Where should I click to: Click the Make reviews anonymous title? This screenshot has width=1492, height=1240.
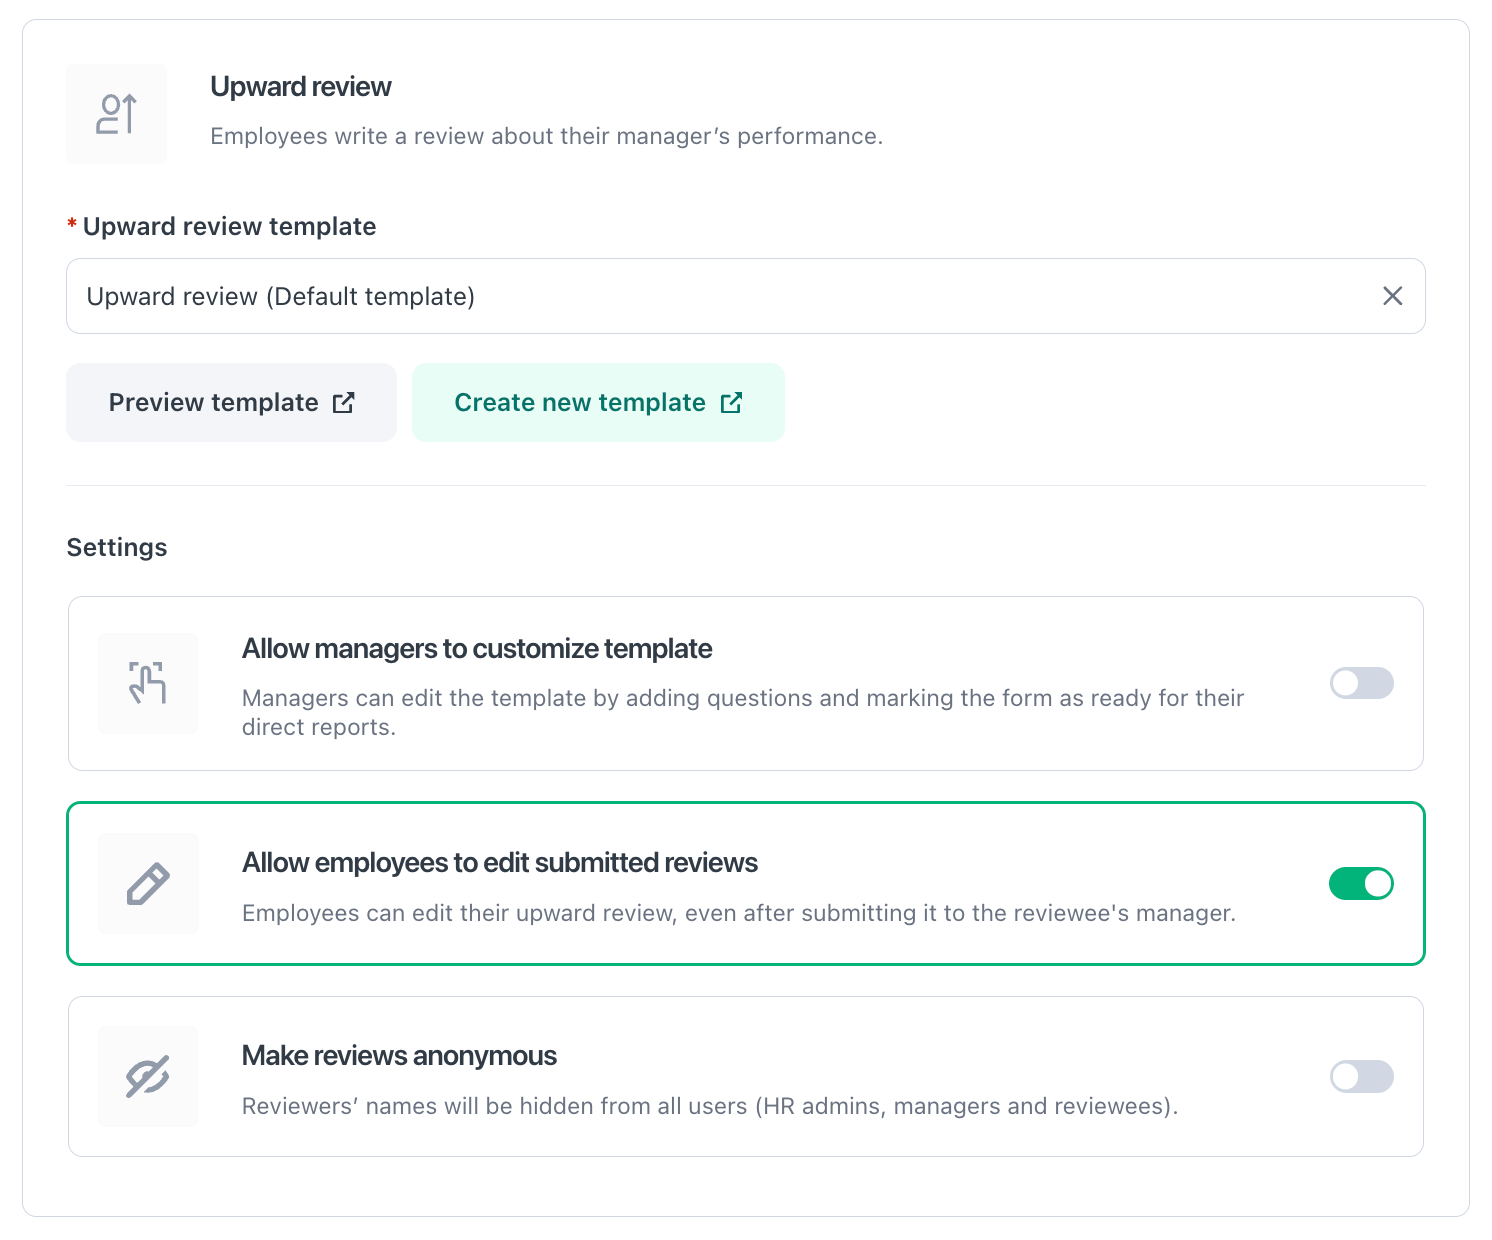[399, 1056]
